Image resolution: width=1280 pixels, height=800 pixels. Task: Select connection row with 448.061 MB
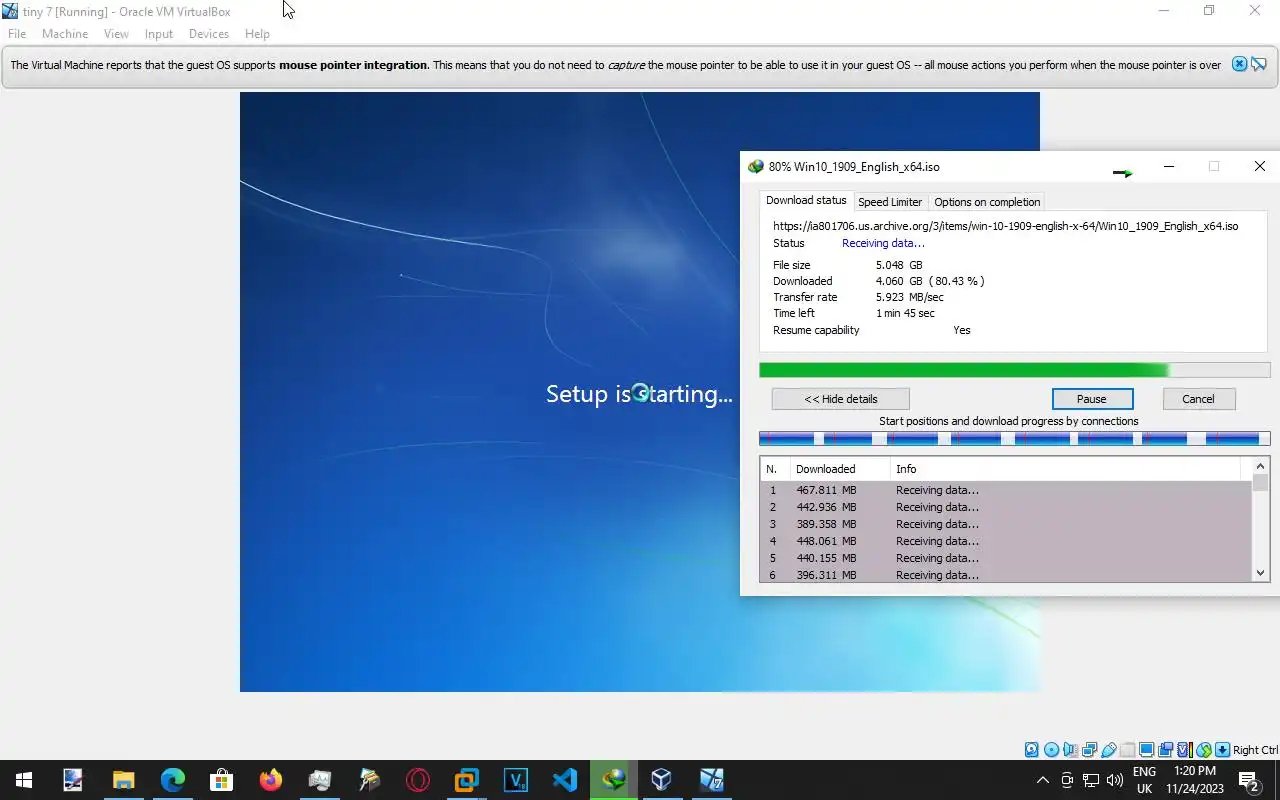coord(1006,541)
